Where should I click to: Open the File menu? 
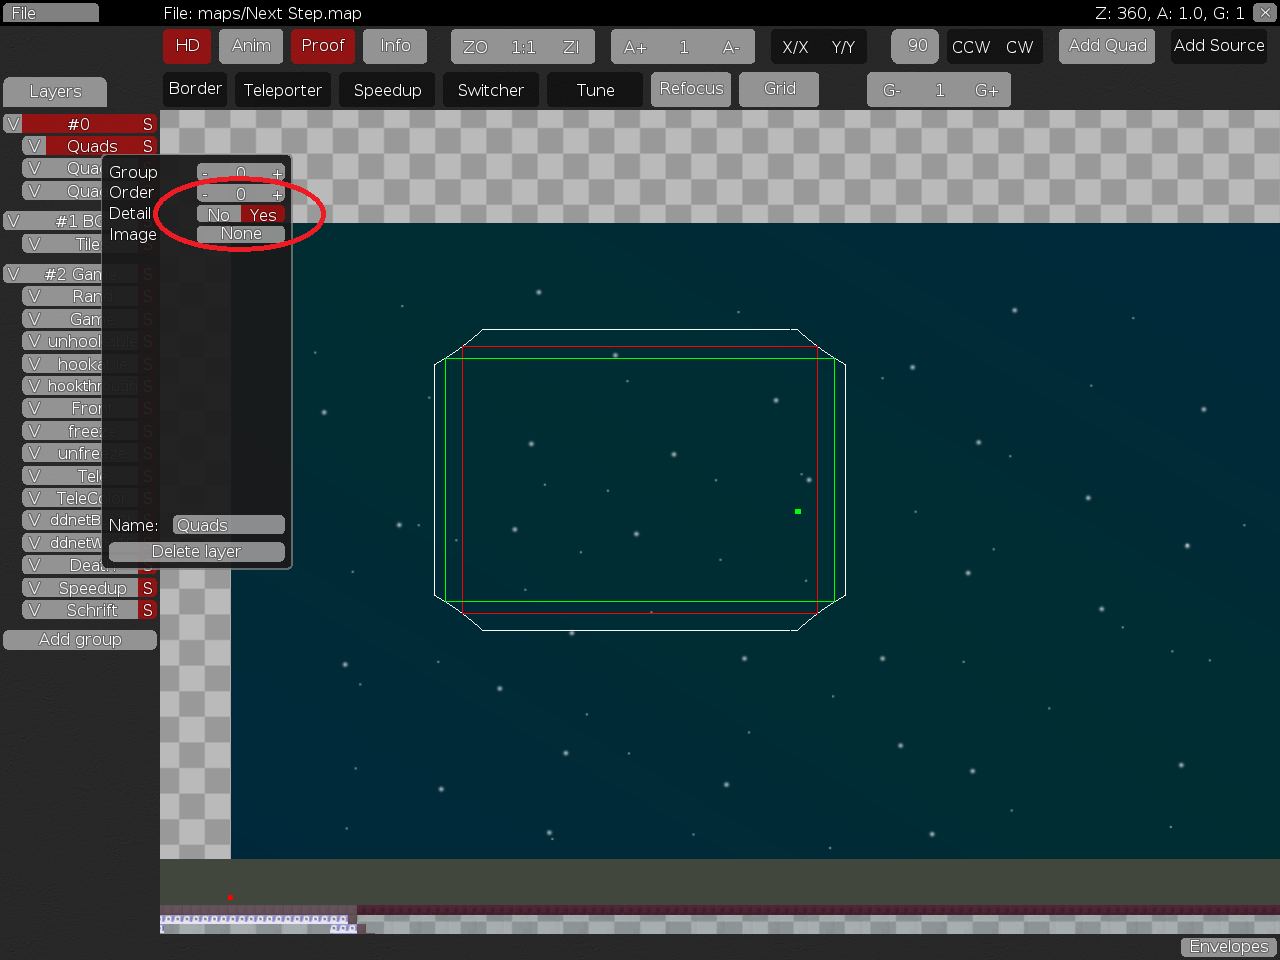[x=50, y=13]
